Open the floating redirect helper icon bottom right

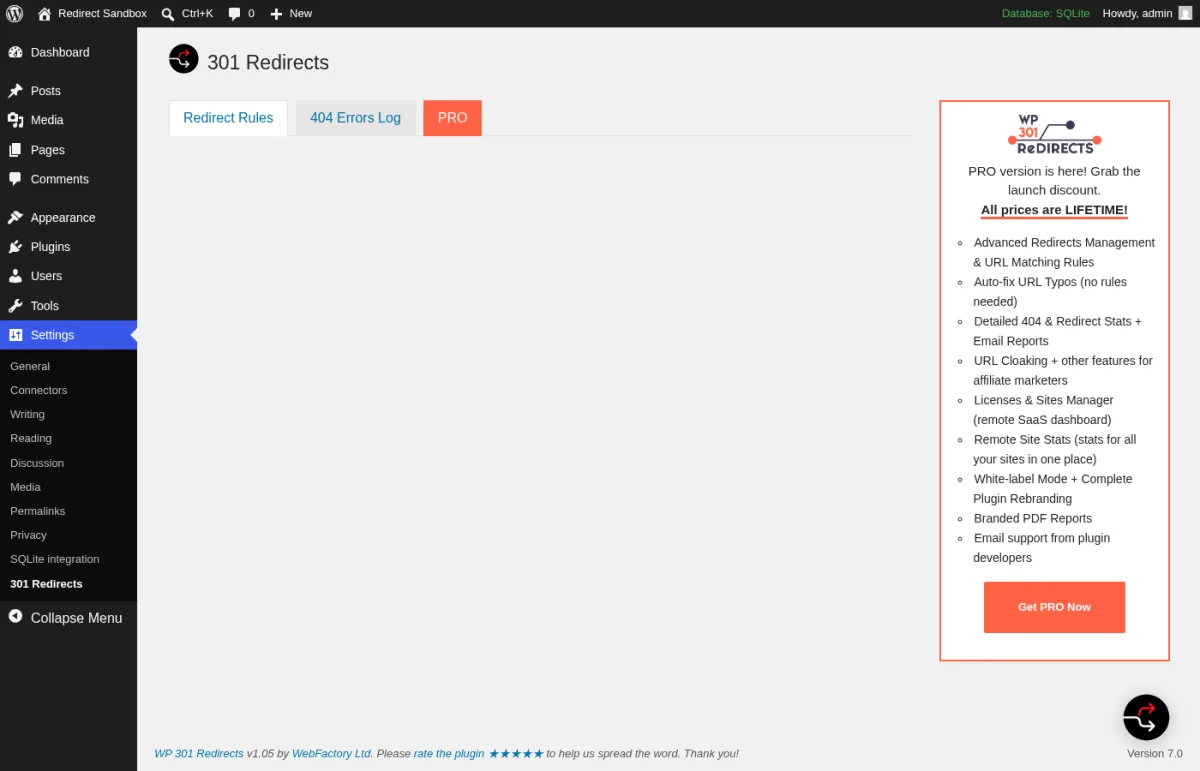click(x=1146, y=717)
